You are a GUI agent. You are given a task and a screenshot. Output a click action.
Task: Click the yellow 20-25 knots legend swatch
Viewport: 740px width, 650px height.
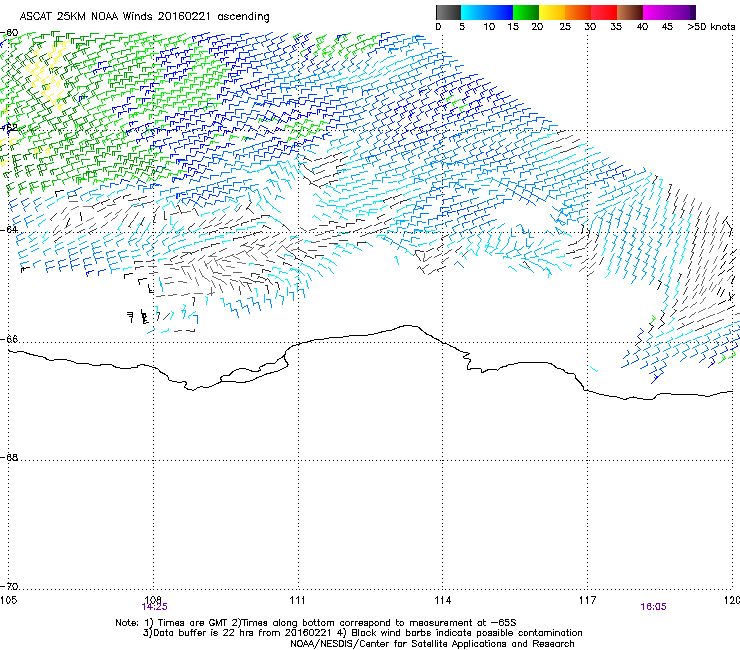pos(552,12)
